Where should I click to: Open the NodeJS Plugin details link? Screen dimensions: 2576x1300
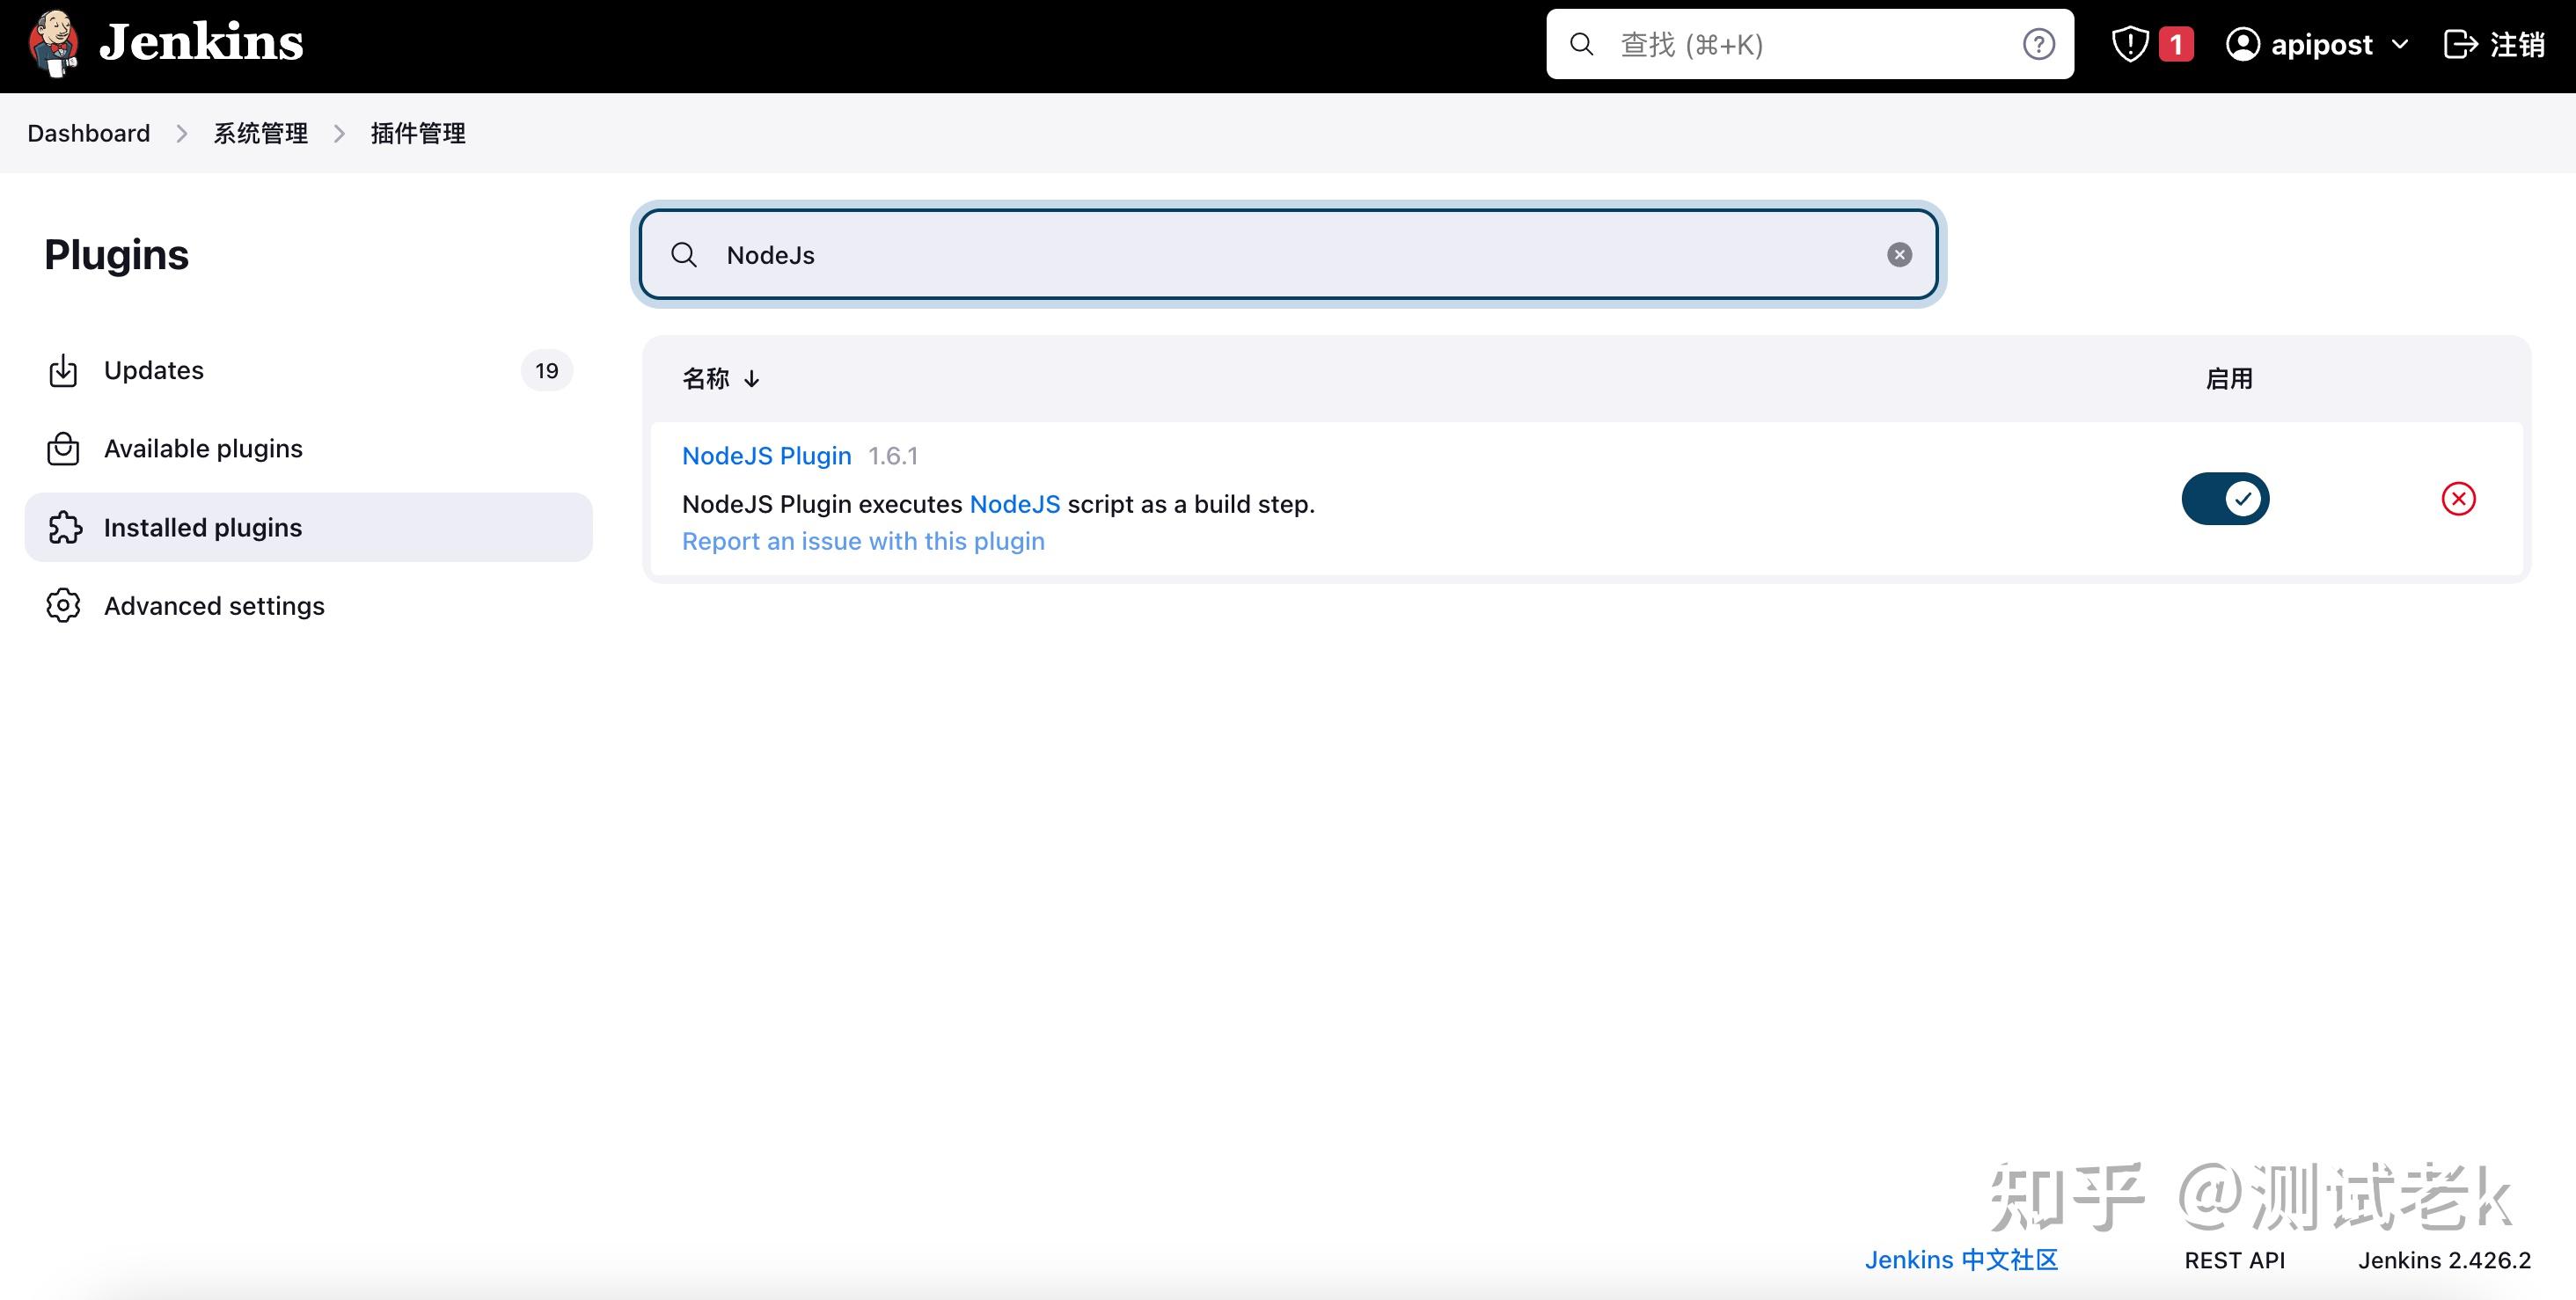pos(766,455)
